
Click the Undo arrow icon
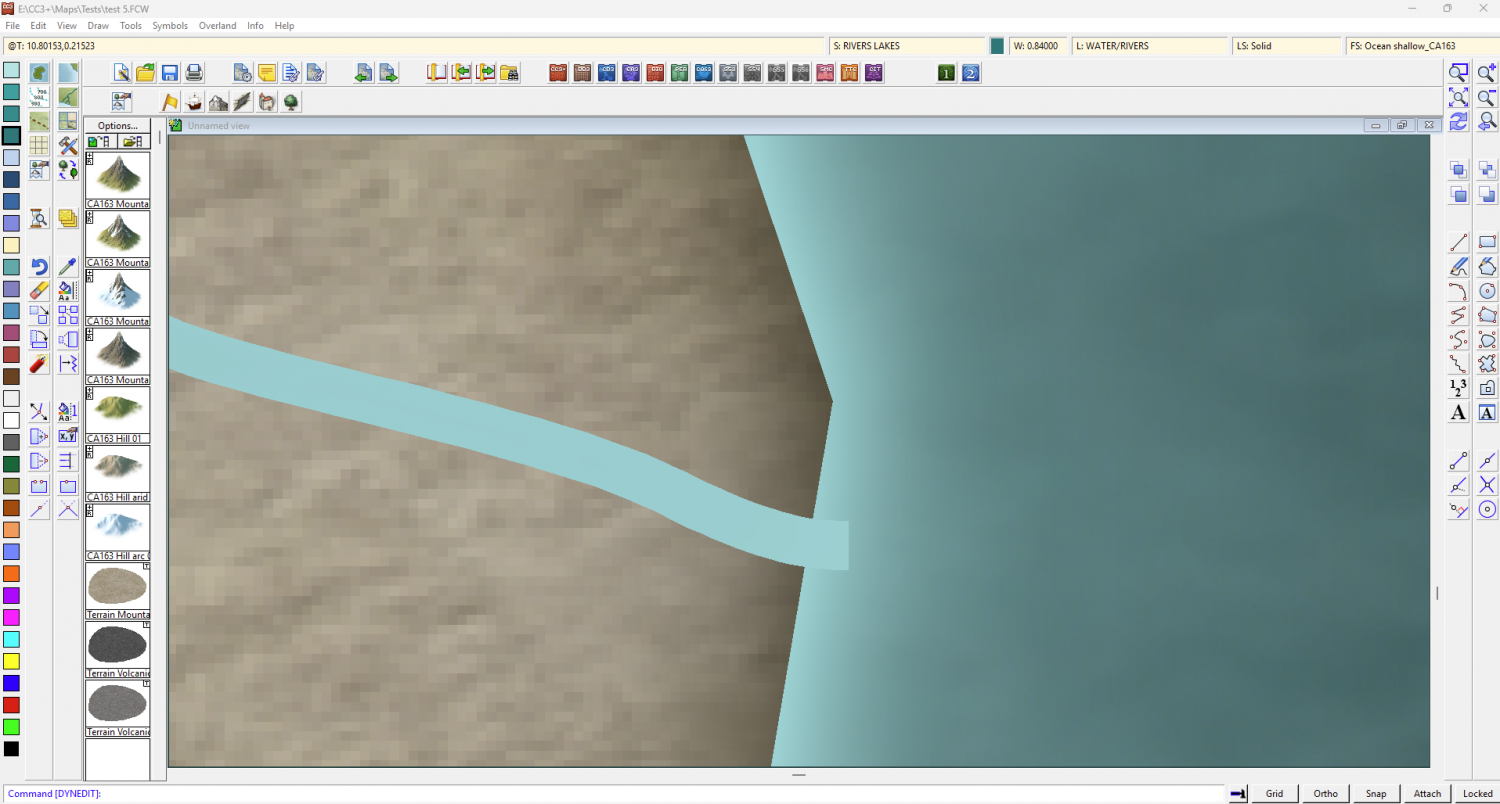[39, 267]
